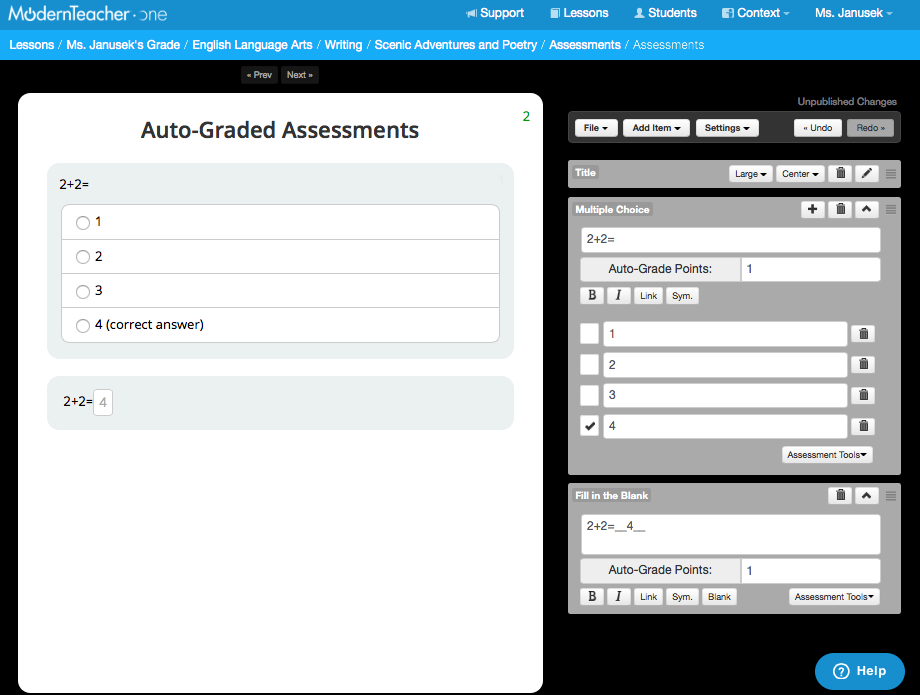920x695 pixels.
Task: Toggle Italic in Fill in the Blank editor
Action: pos(618,597)
